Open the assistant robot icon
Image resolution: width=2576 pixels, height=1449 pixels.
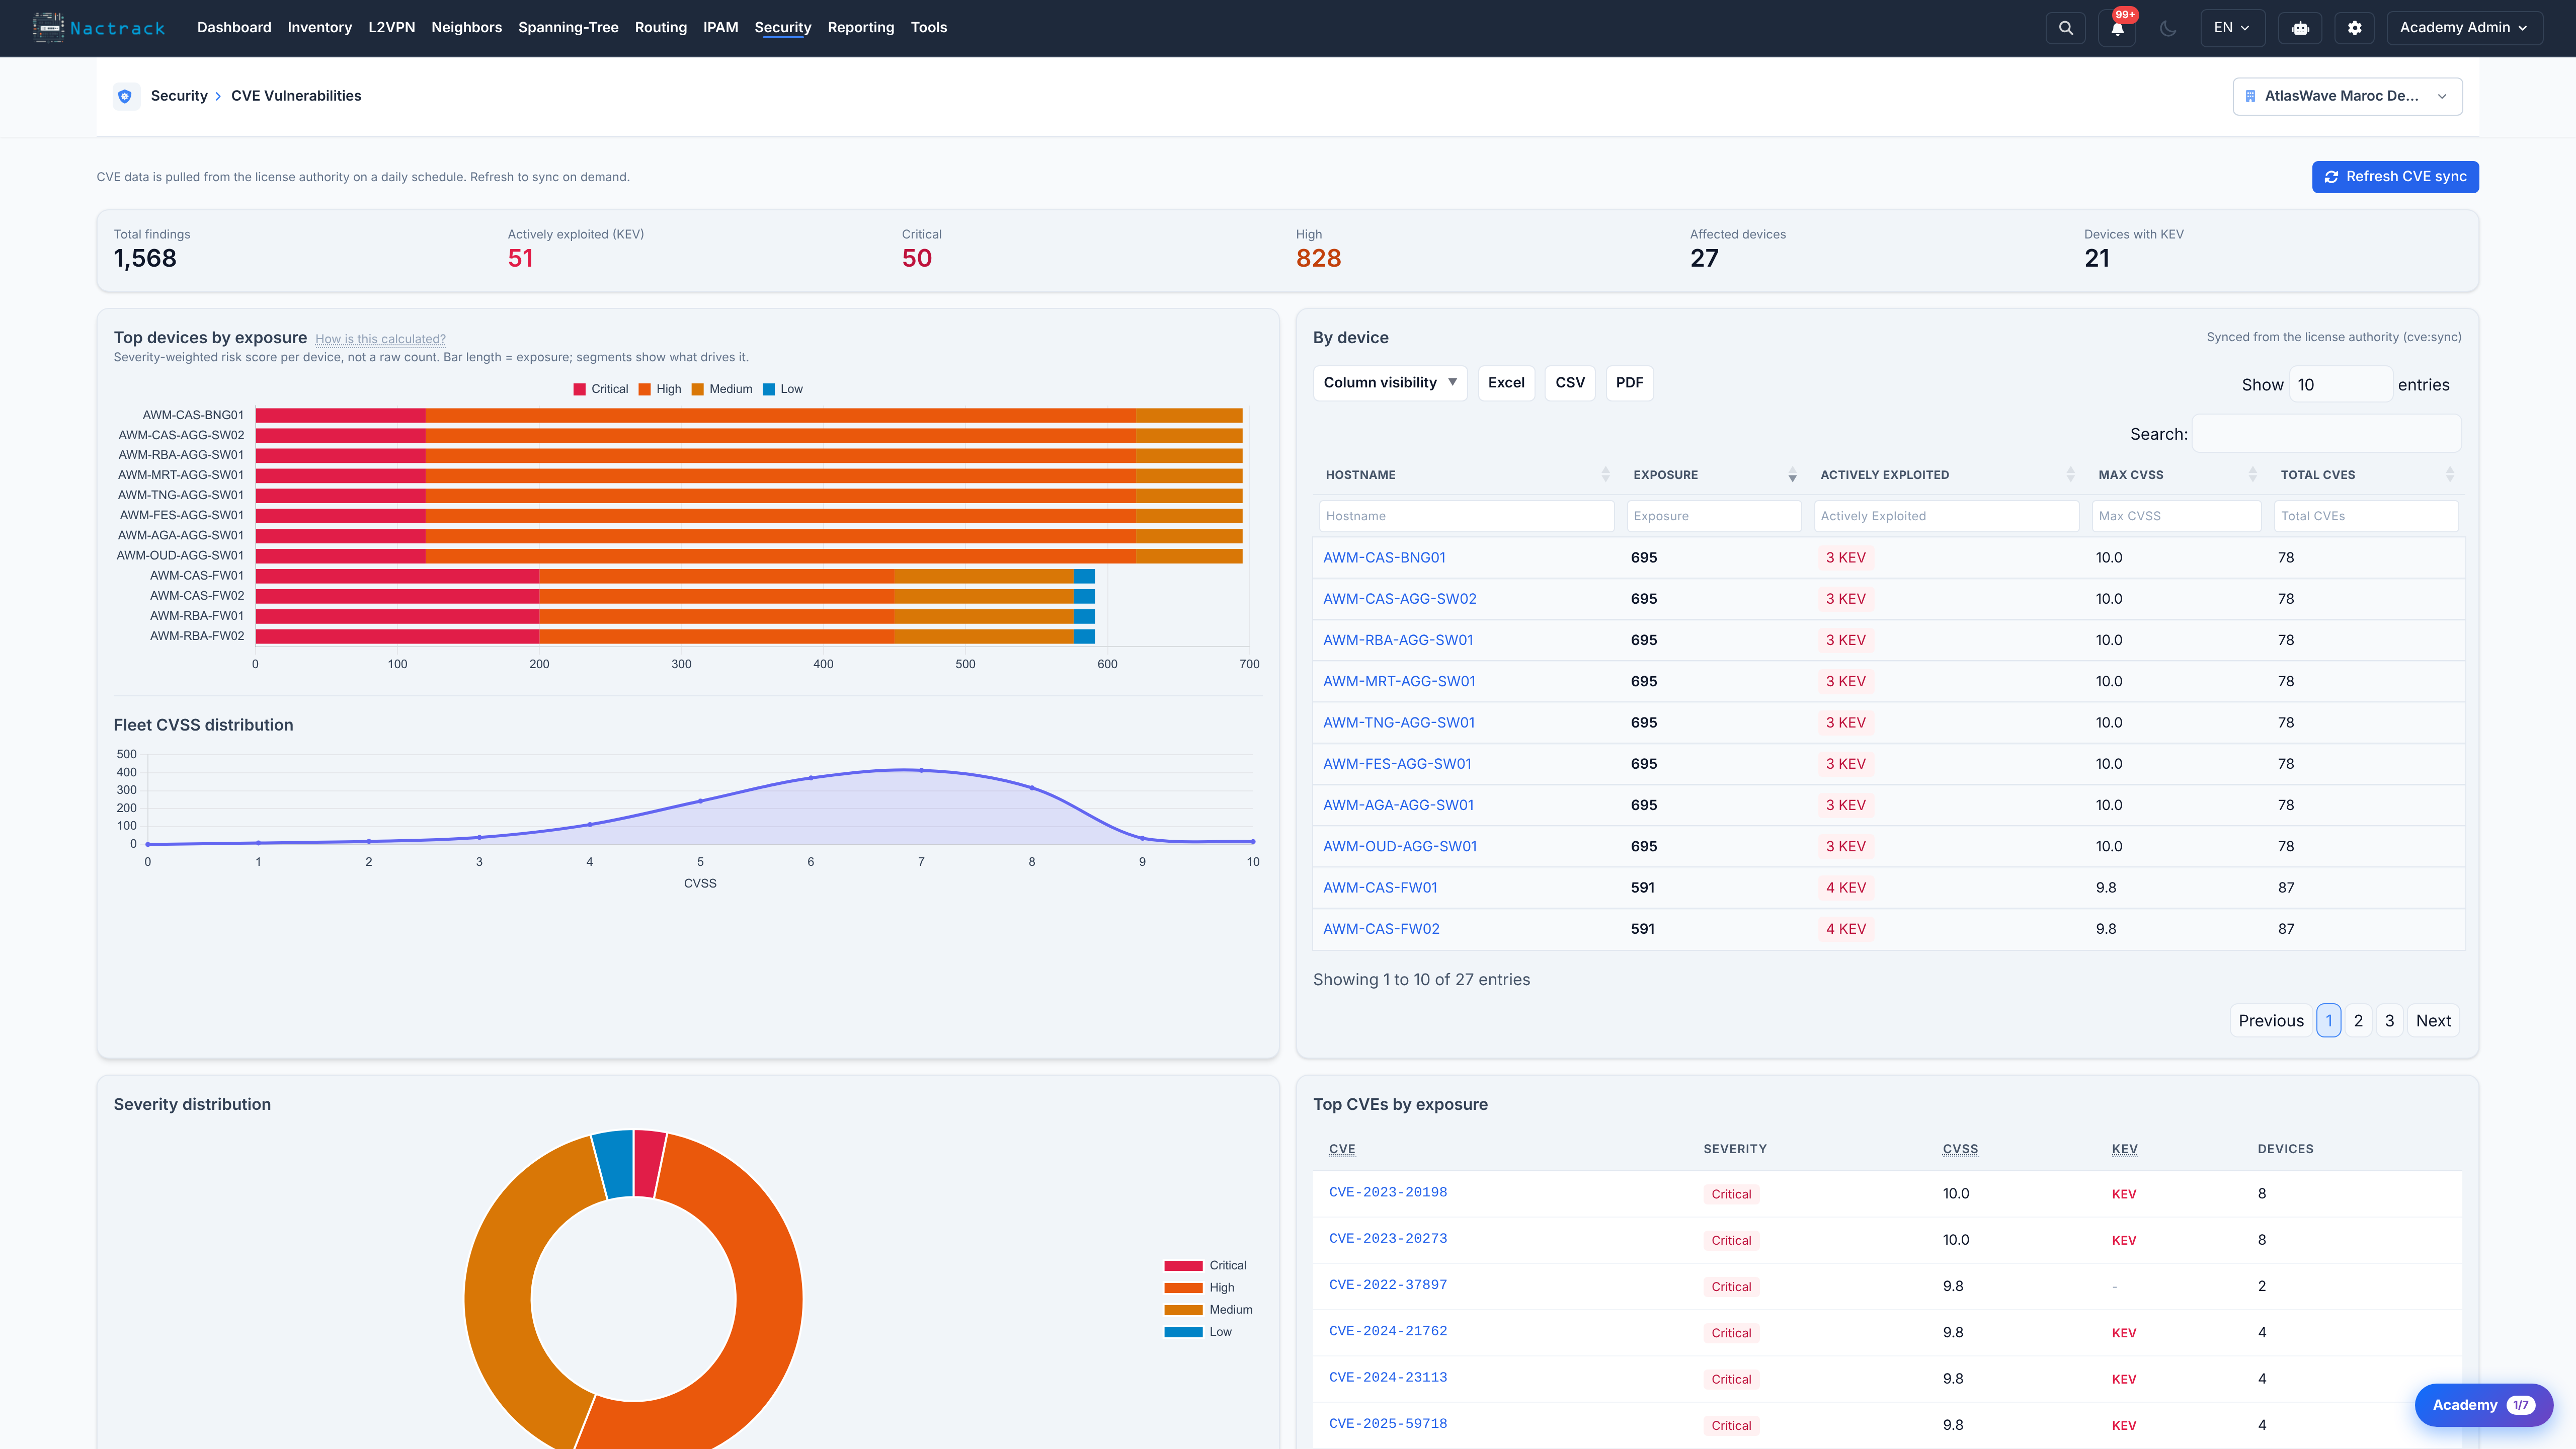coord(2300,28)
